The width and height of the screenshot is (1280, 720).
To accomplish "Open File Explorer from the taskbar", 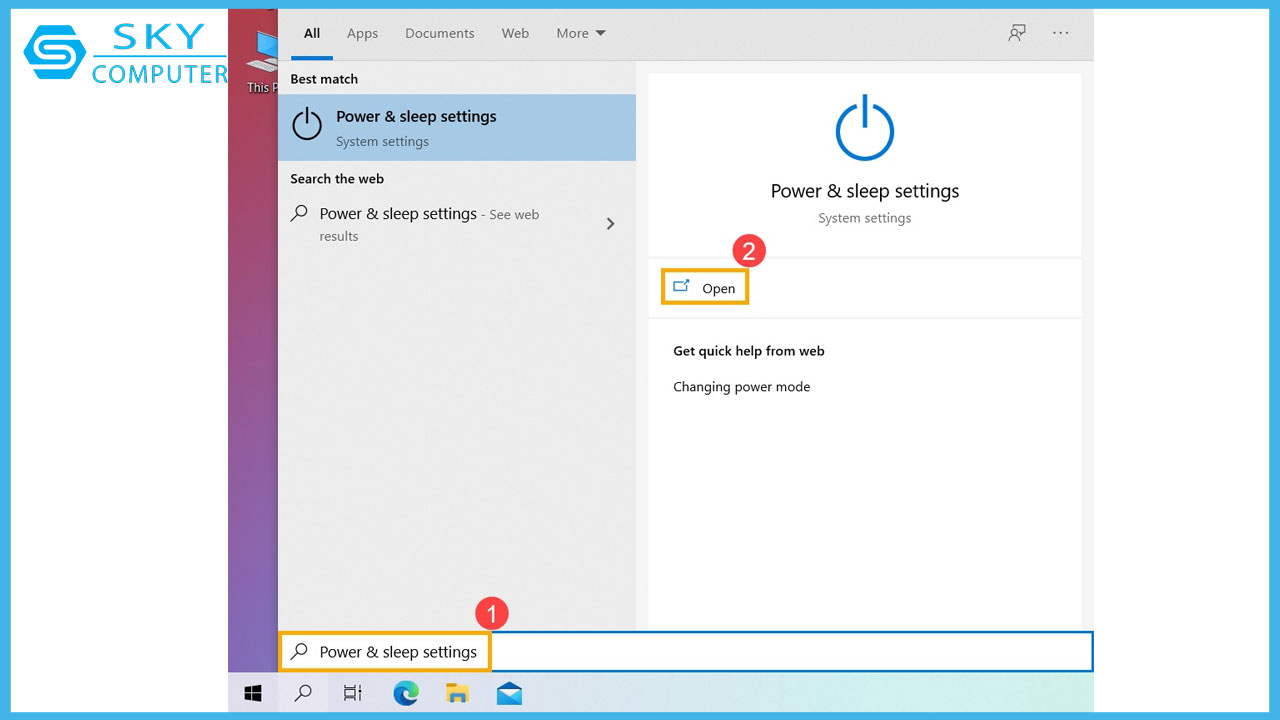I will pyautogui.click(x=457, y=693).
